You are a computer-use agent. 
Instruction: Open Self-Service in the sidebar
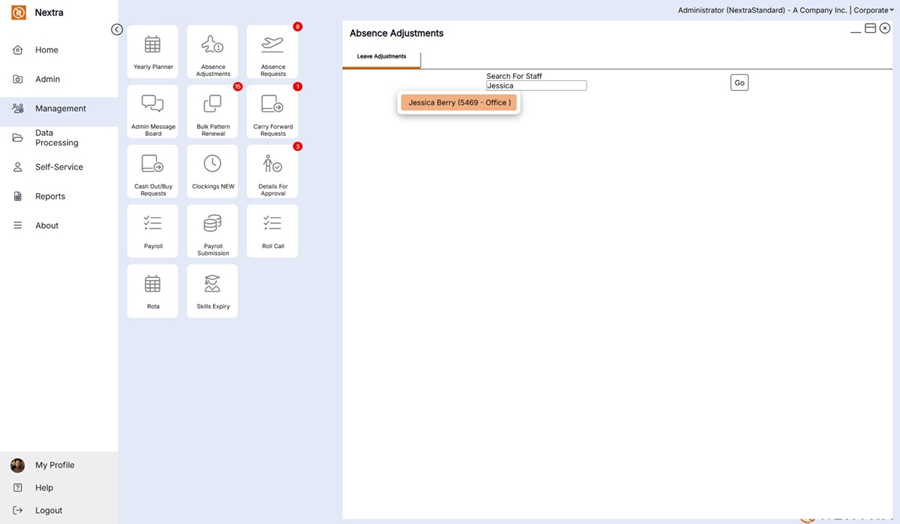click(59, 167)
